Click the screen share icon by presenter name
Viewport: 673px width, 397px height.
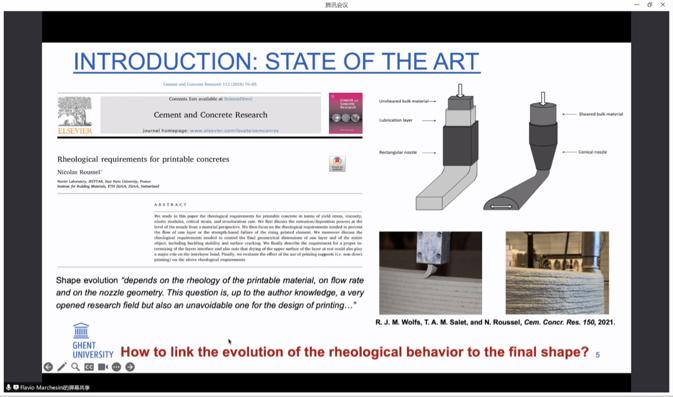(x=16, y=387)
